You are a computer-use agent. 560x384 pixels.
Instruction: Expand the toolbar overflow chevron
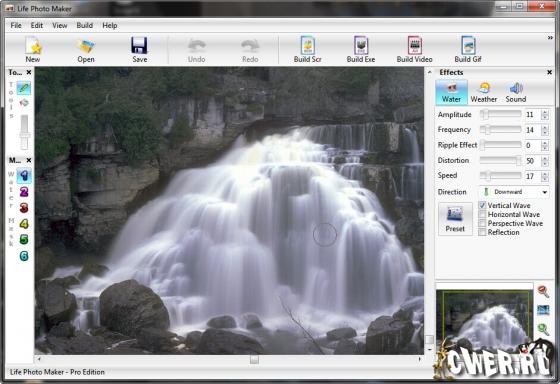(550, 38)
